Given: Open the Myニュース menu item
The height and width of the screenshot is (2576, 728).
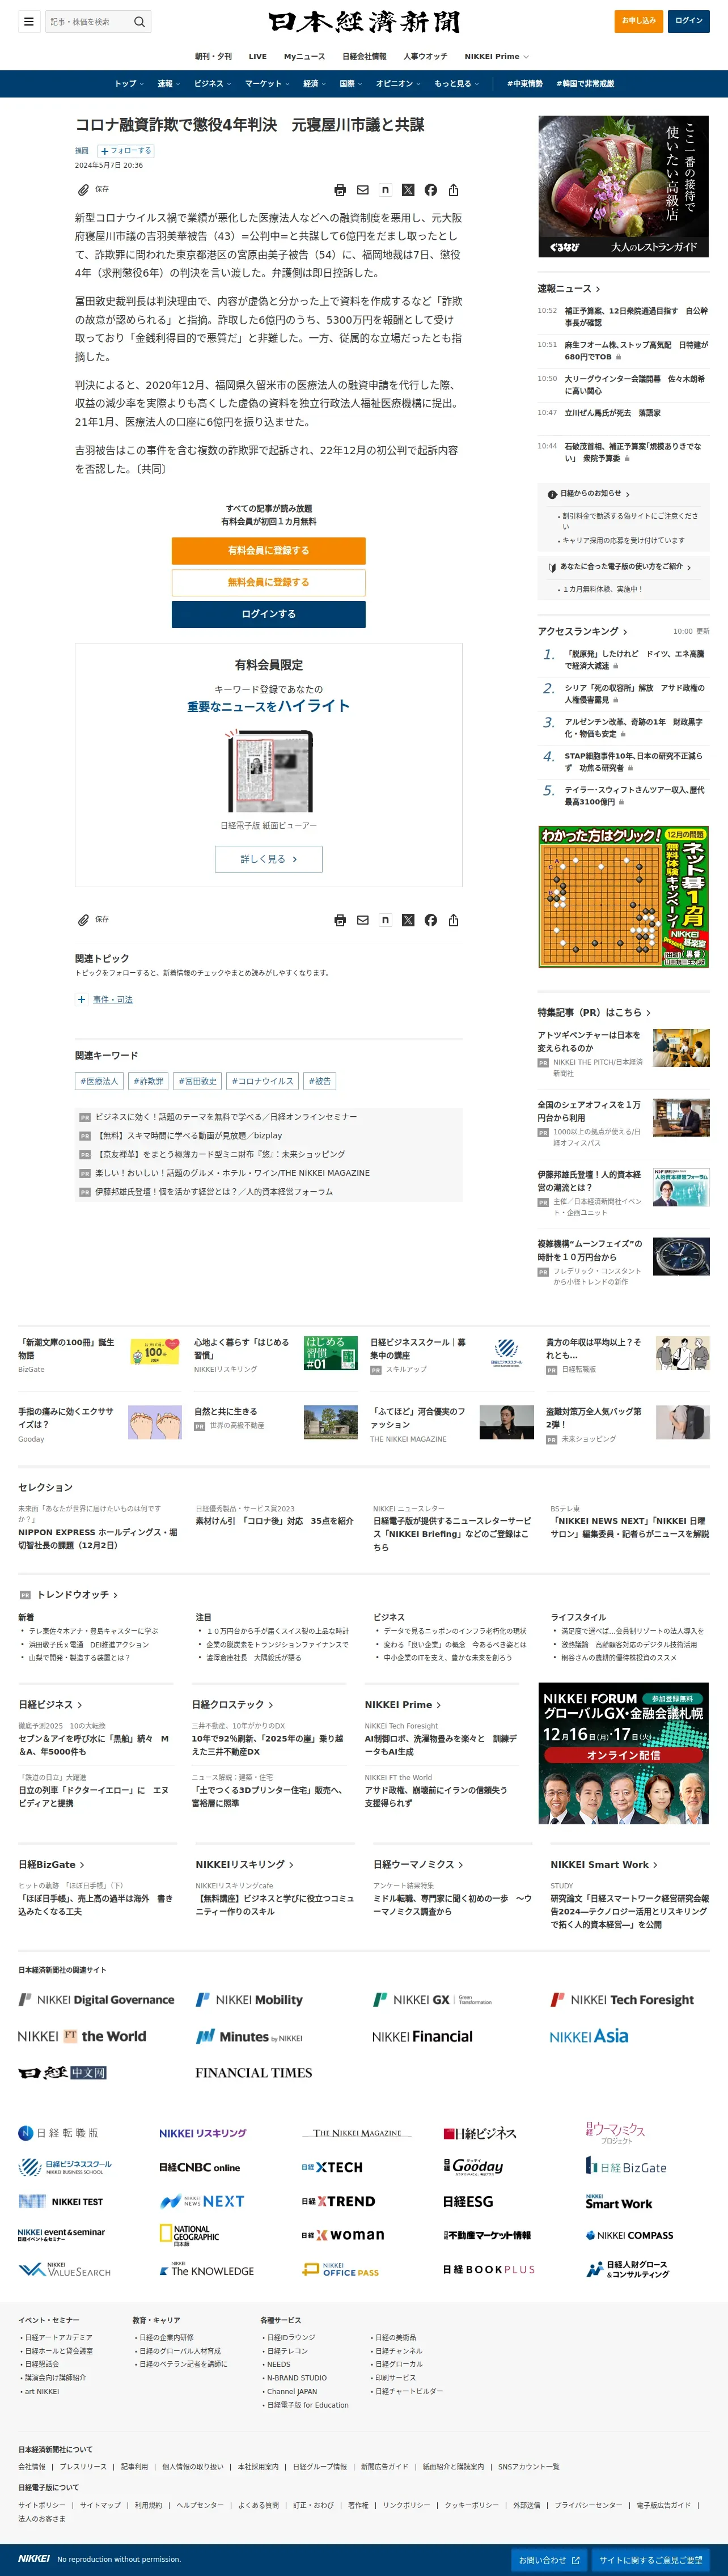Looking at the screenshot, I should point(304,56).
